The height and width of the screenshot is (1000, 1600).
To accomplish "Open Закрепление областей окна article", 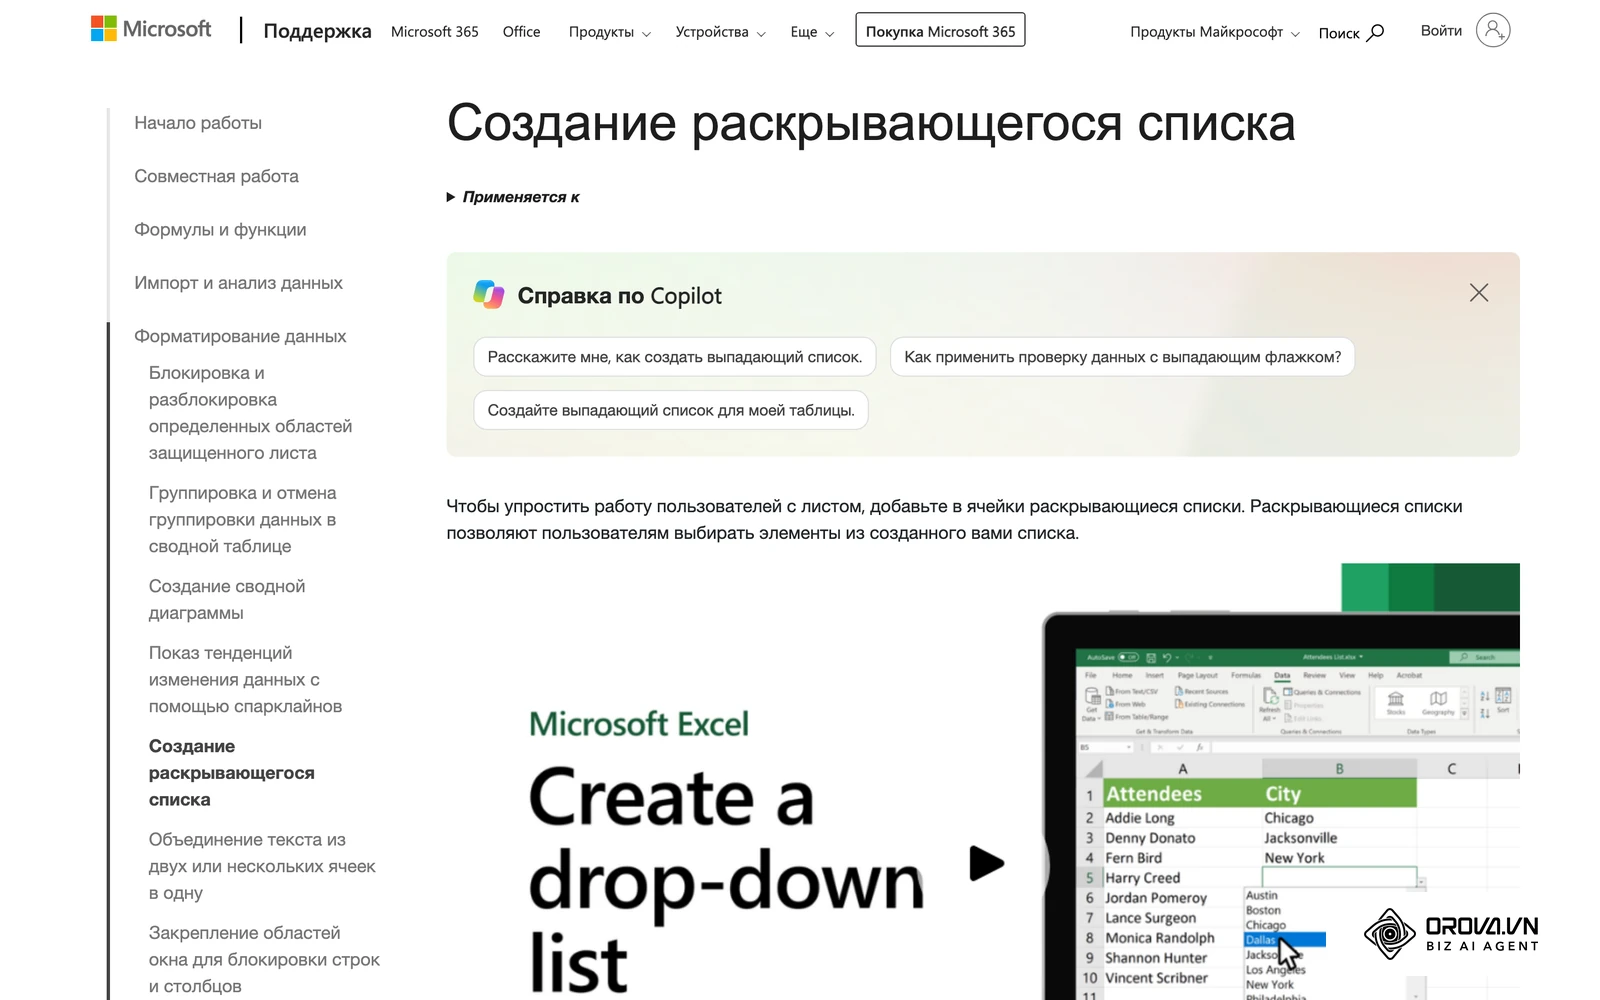I will click(x=264, y=959).
